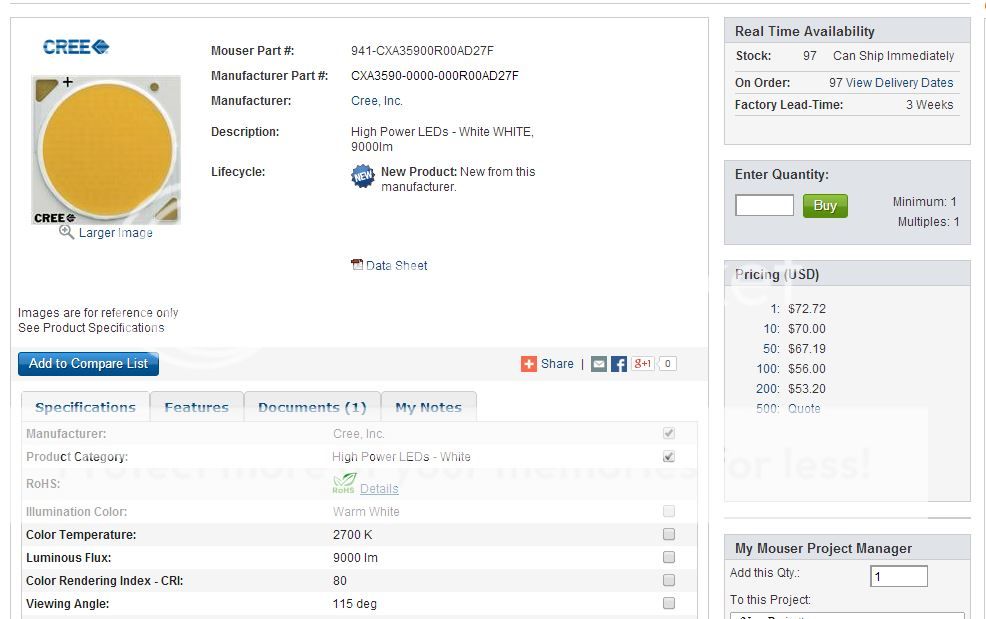This screenshot has width=986, height=619.
Task: Click the My Mouser Project Manager heading
Action: (823, 548)
